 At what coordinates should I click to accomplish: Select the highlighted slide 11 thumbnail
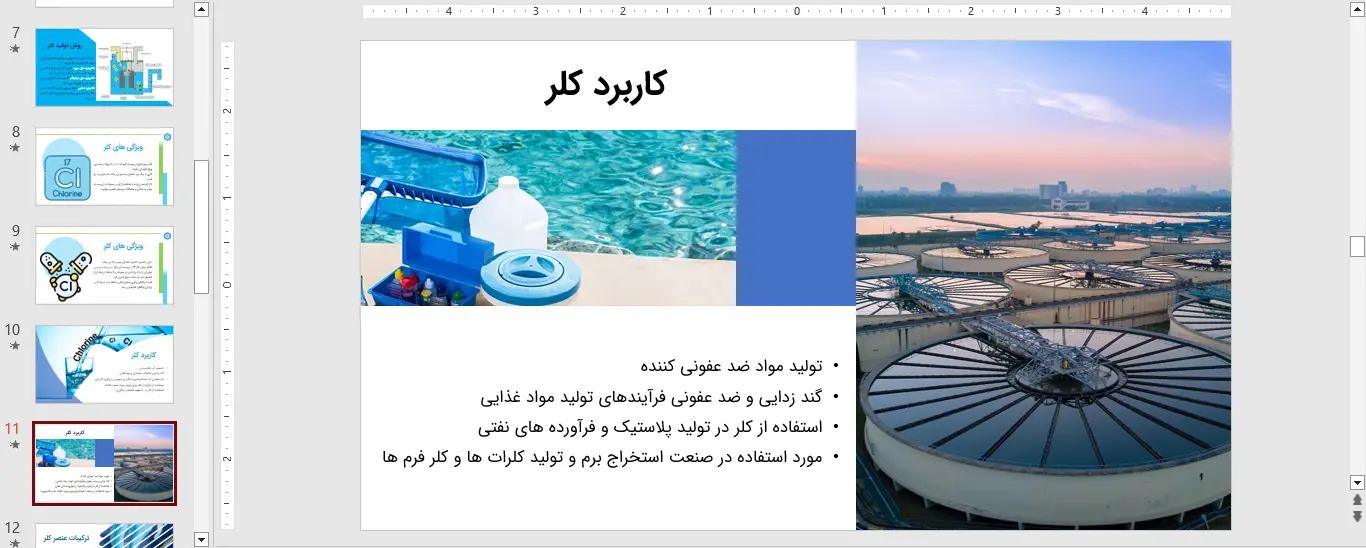click(x=105, y=463)
